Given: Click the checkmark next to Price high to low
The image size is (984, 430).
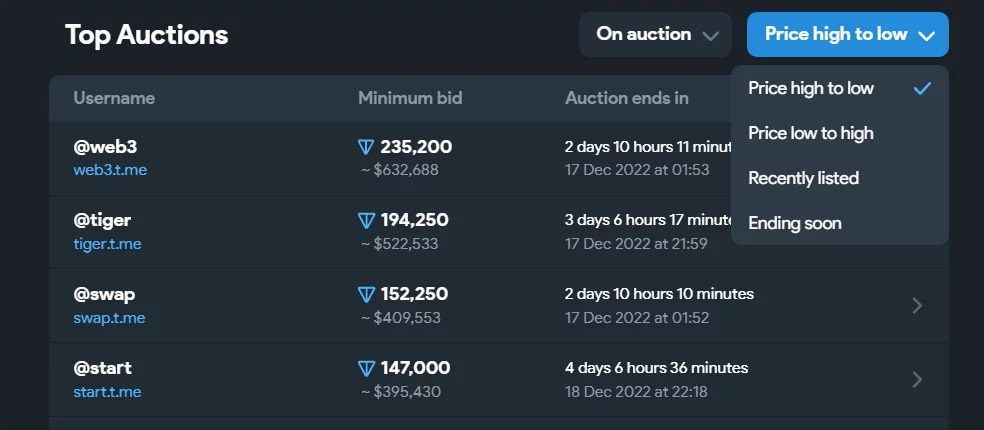Looking at the screenshot, I should coord(922,89).
